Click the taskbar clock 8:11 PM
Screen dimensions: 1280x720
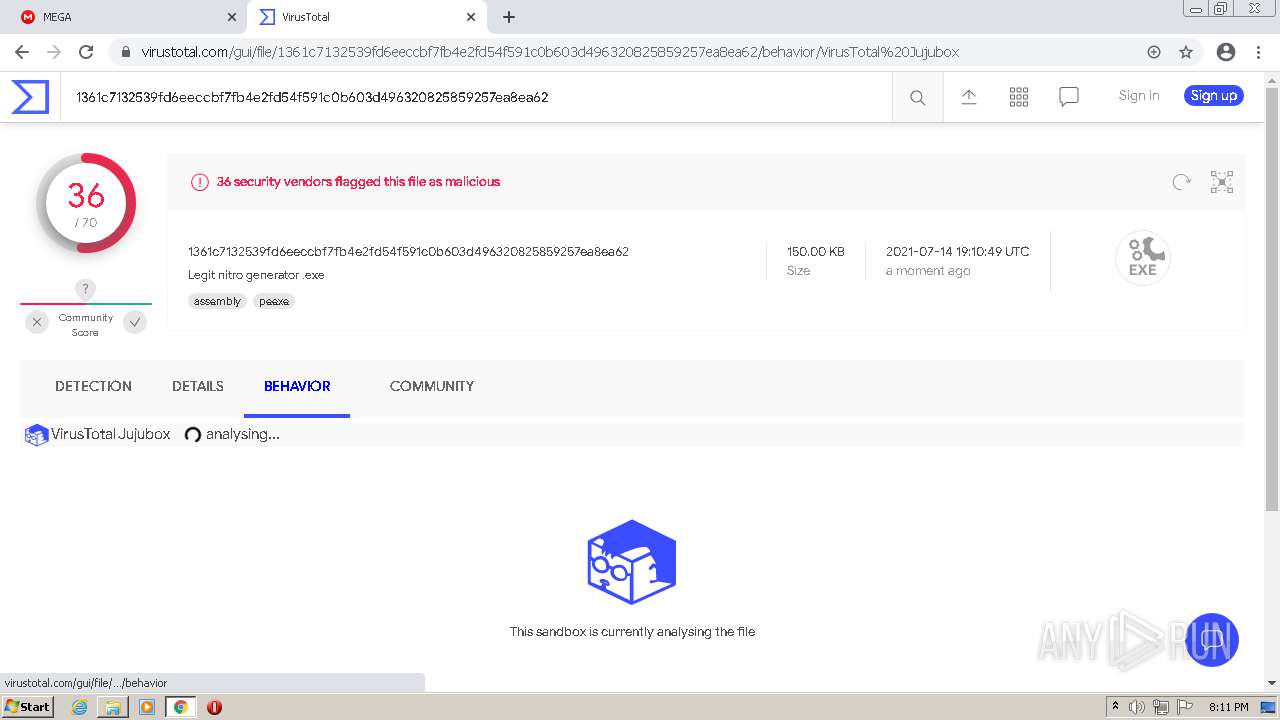point(1228,707)
